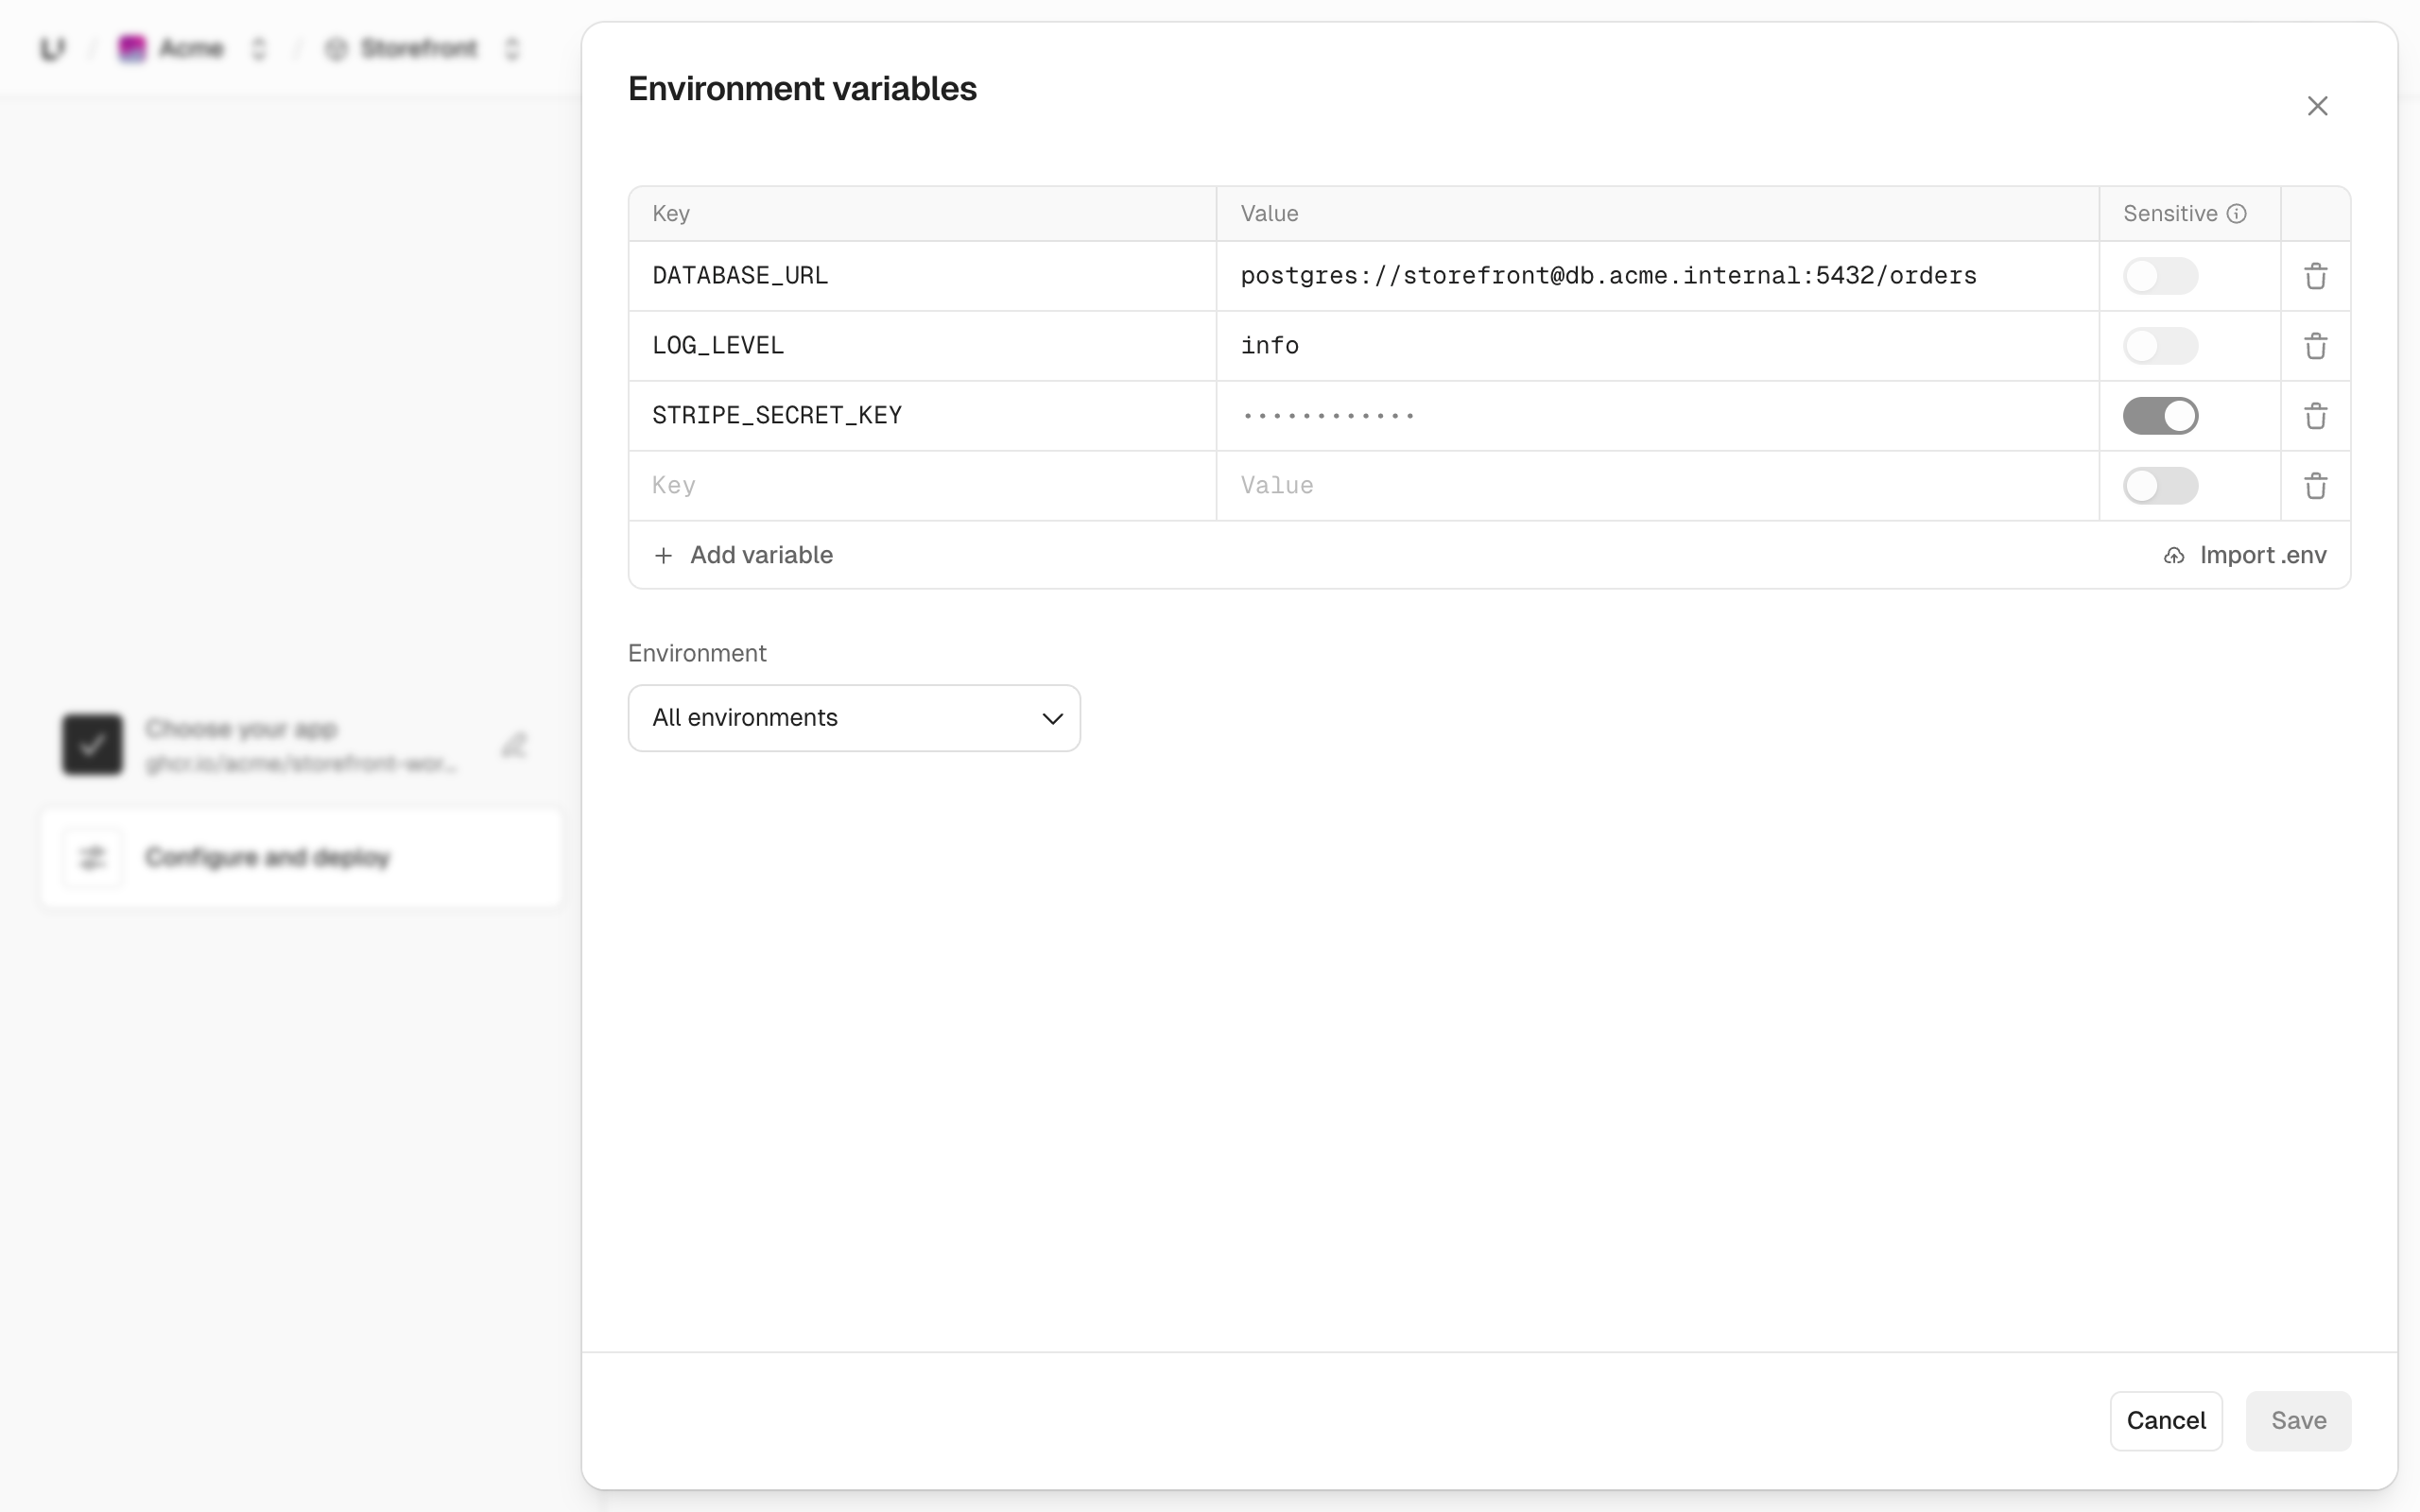2420x1512 pixels.
Task: Click the empty Value input field
Action: [x=1657, y=486]
